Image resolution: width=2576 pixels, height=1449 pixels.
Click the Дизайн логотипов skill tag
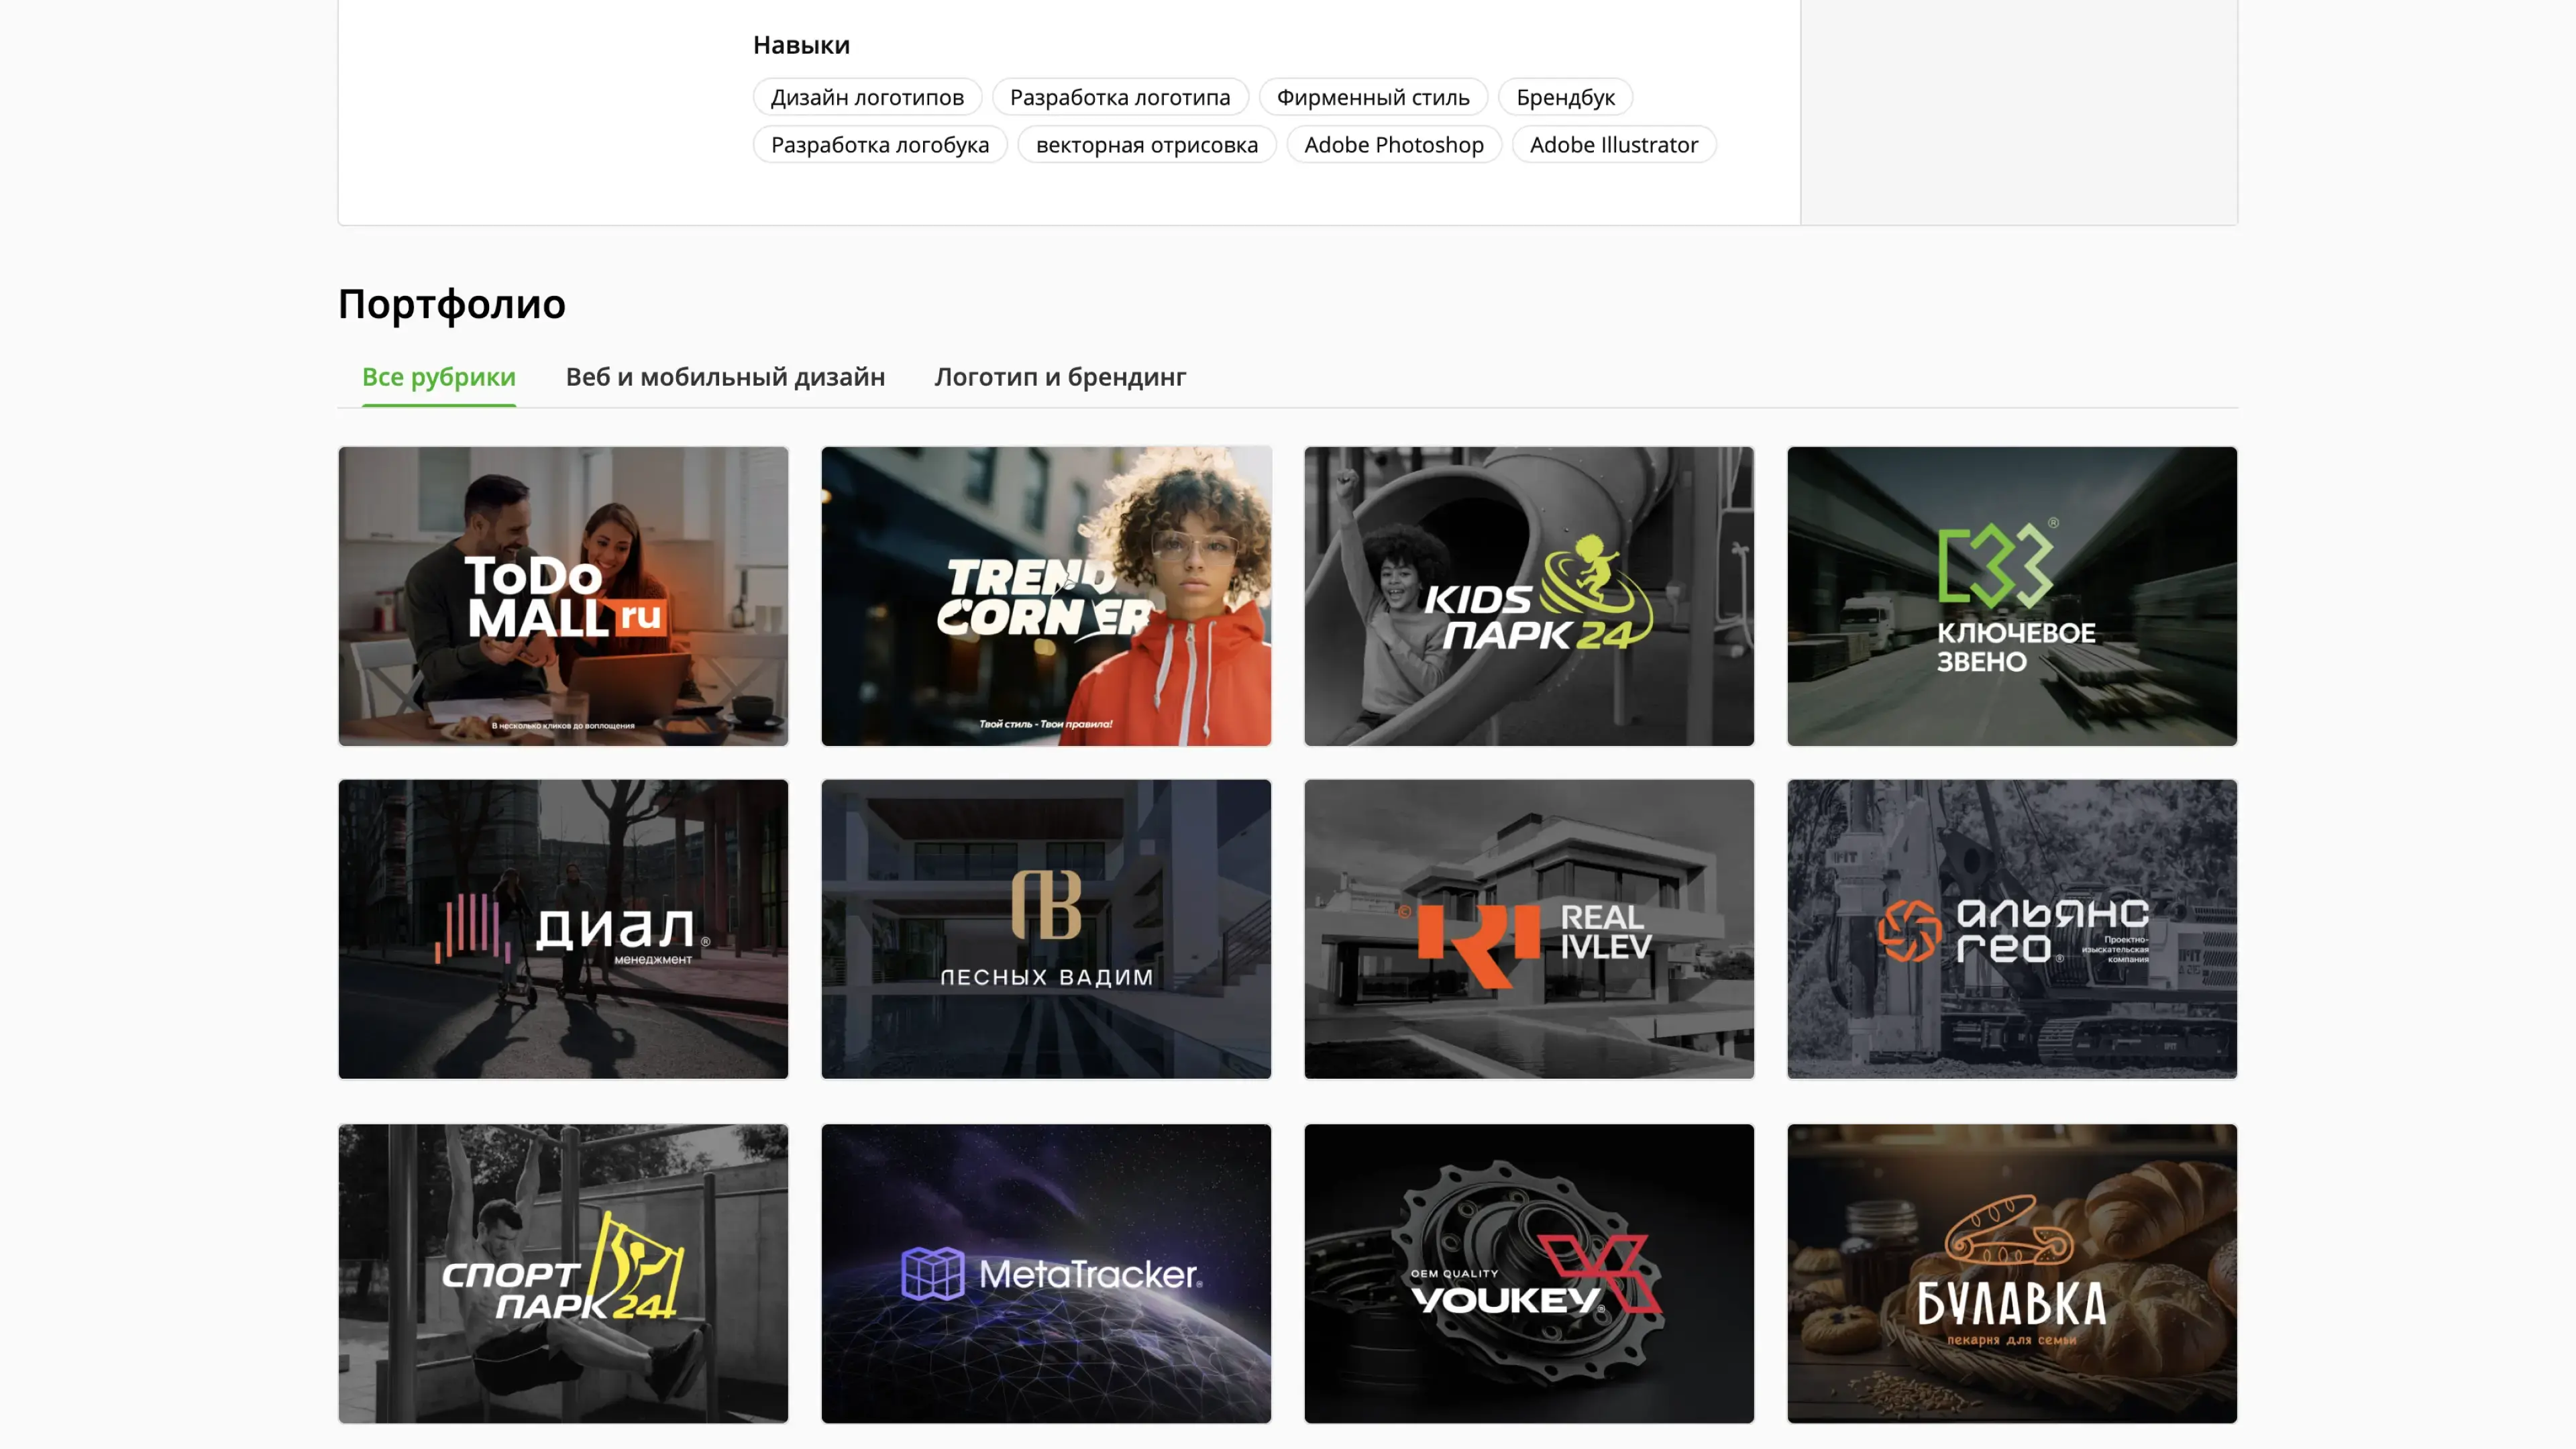pos(867,97)
